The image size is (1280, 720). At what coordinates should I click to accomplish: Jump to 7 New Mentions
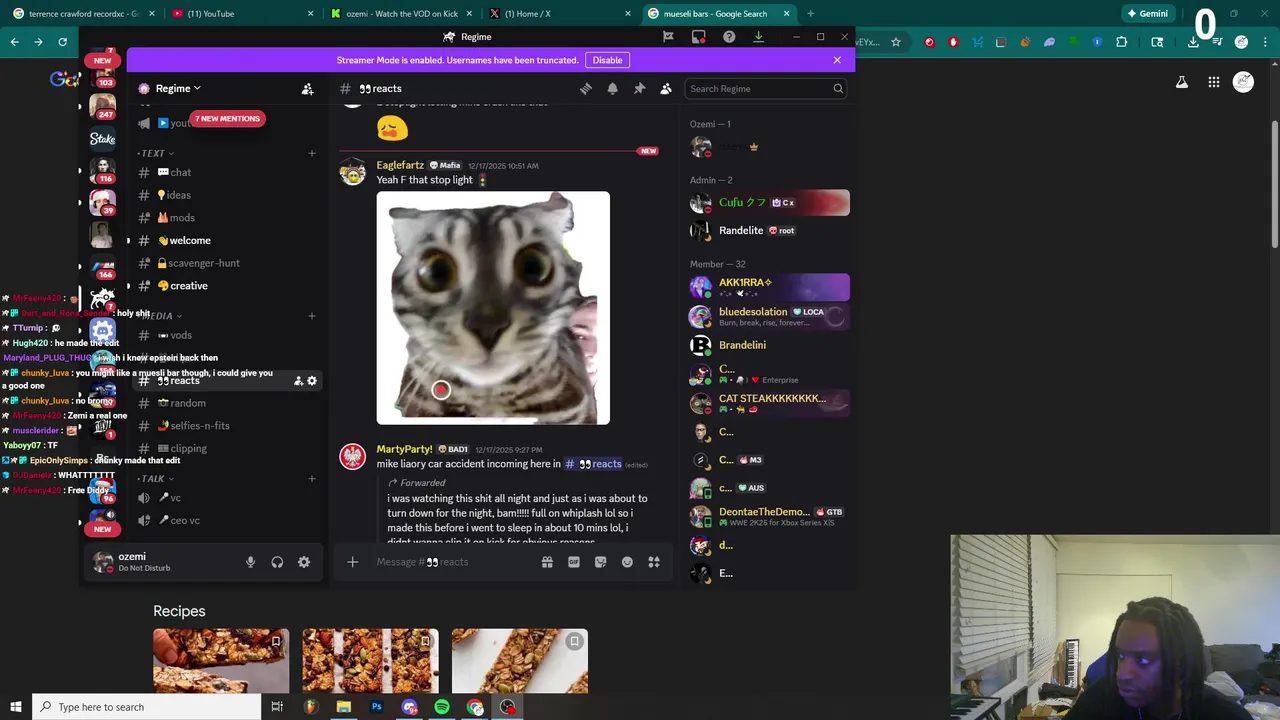coord(227,119)
